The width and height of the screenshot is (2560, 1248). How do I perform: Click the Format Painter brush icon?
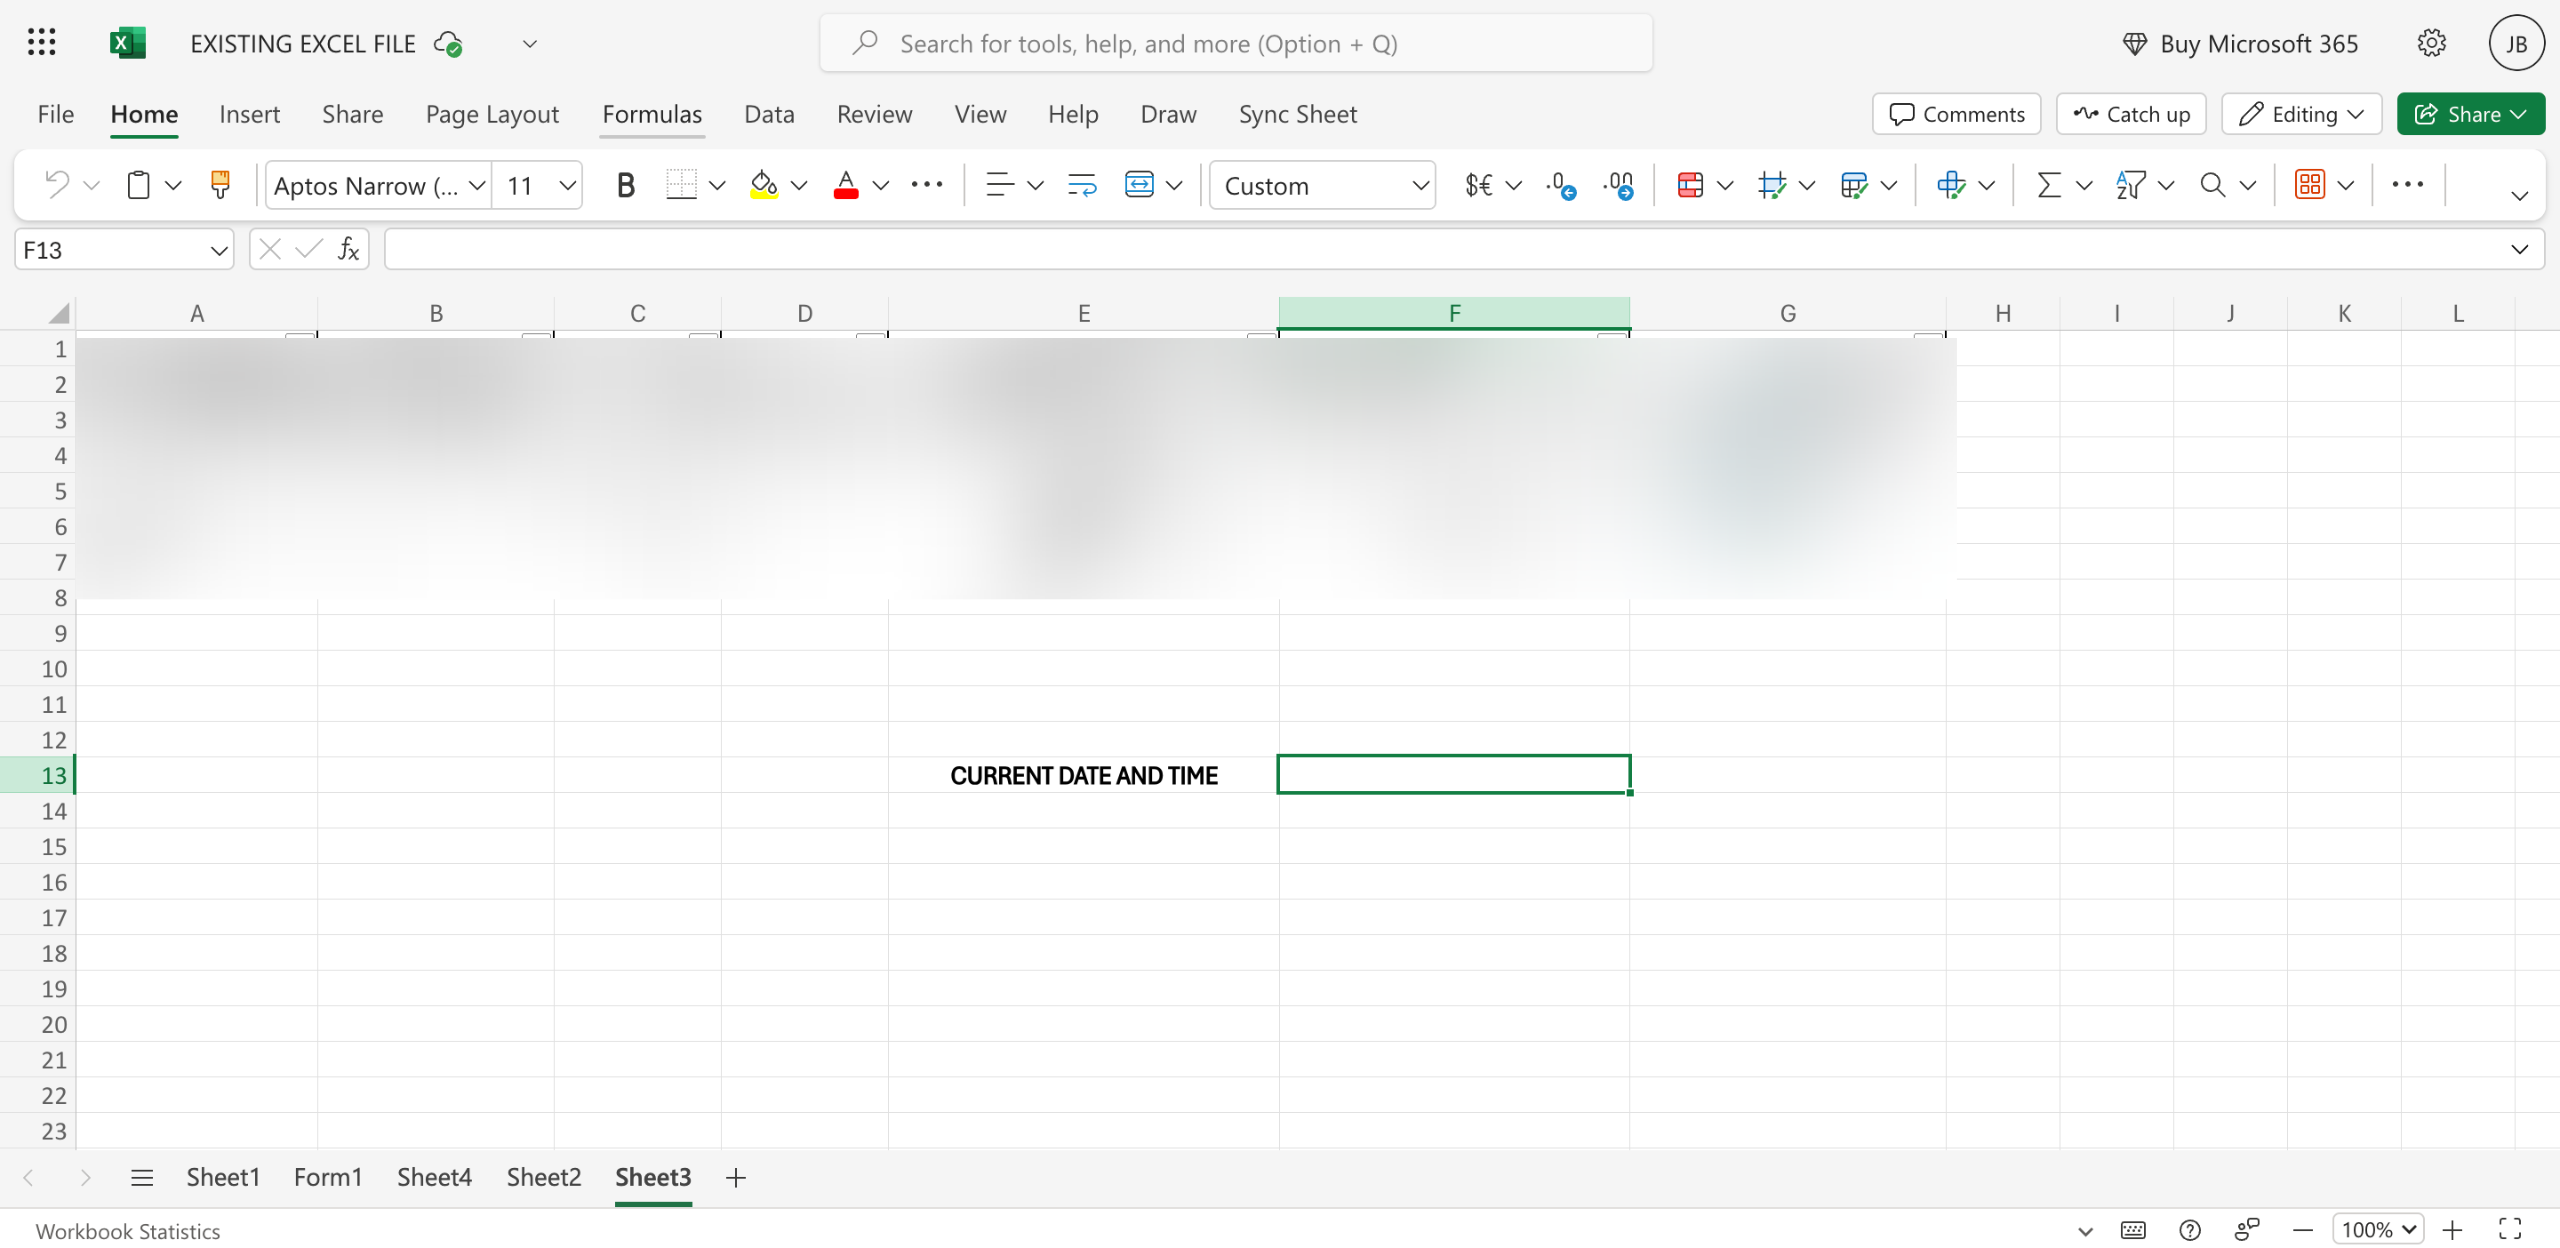[x=220, y=184]
